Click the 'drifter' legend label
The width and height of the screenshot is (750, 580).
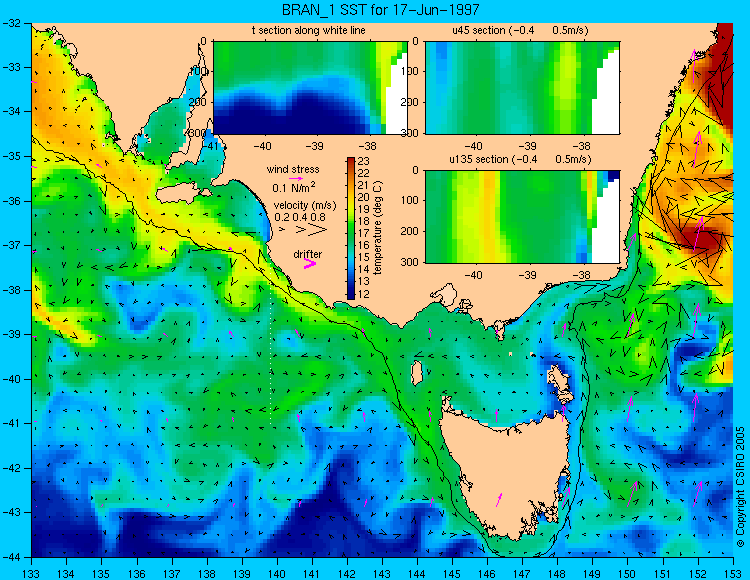[308, 254]
